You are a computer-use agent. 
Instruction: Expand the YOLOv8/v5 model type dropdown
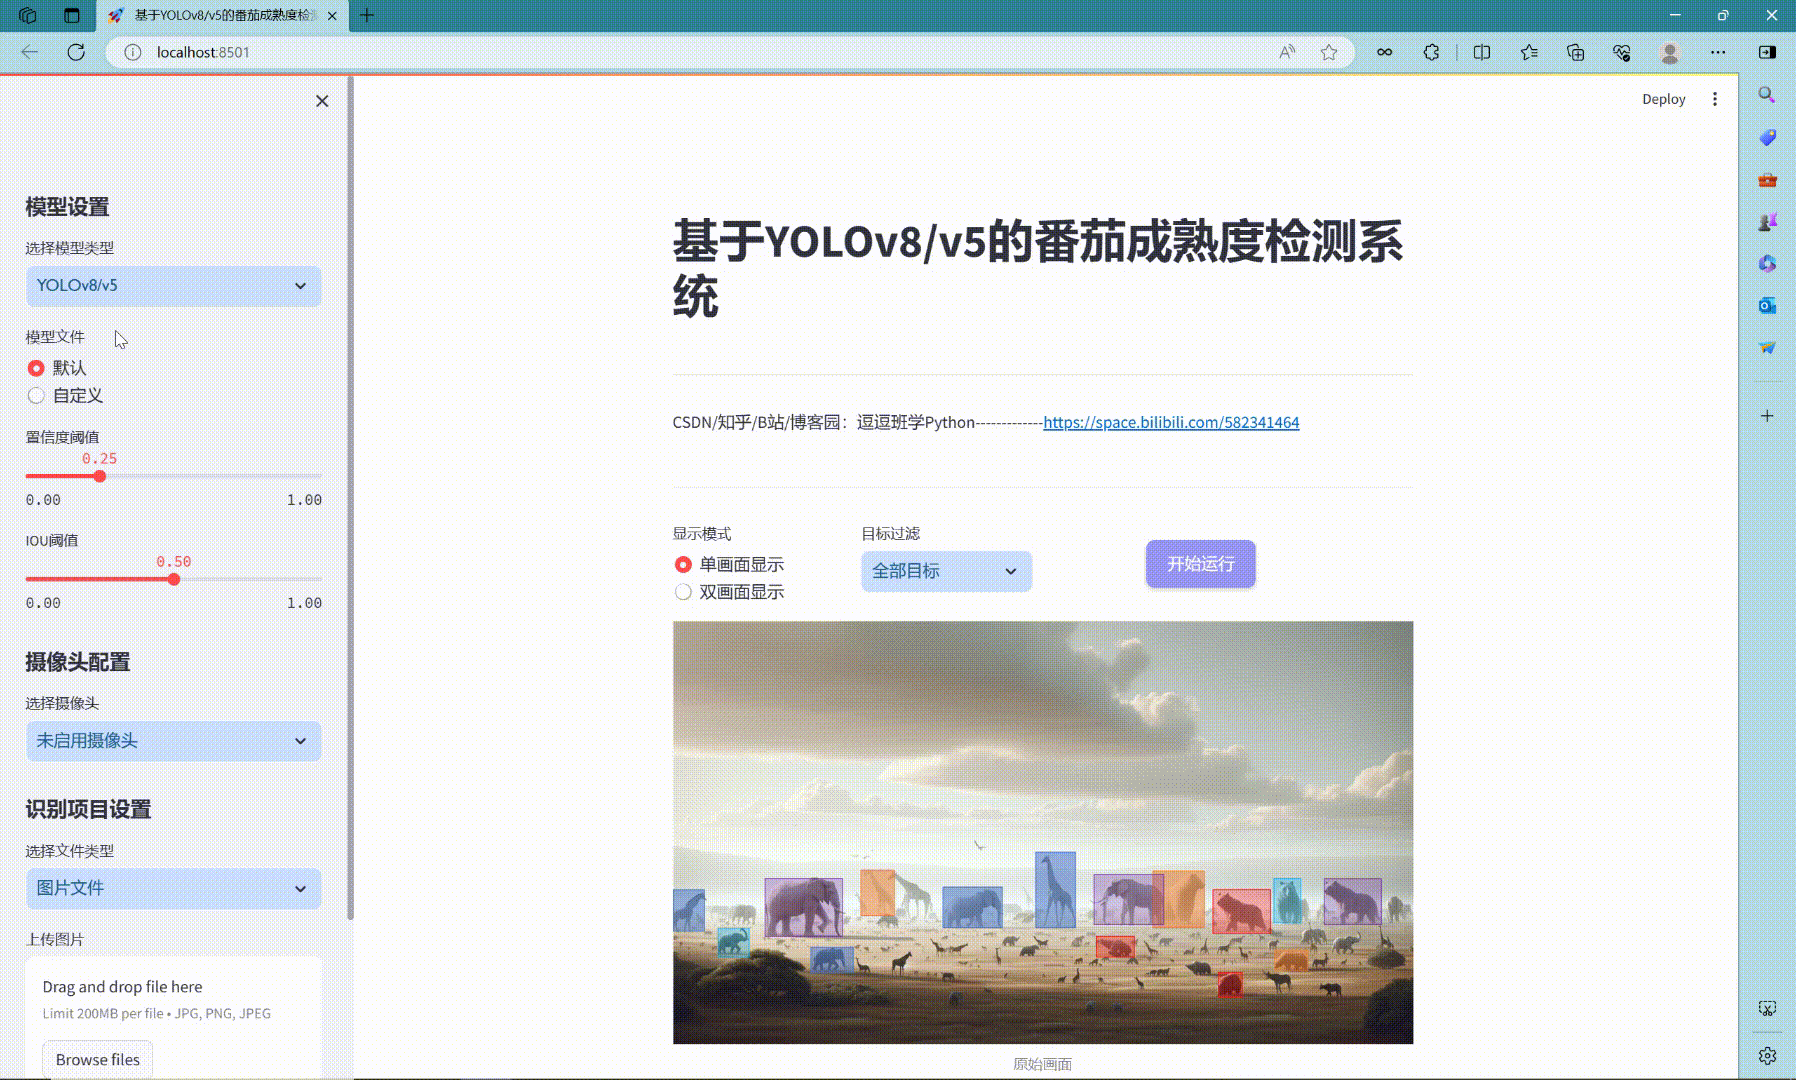click(174, 286)
